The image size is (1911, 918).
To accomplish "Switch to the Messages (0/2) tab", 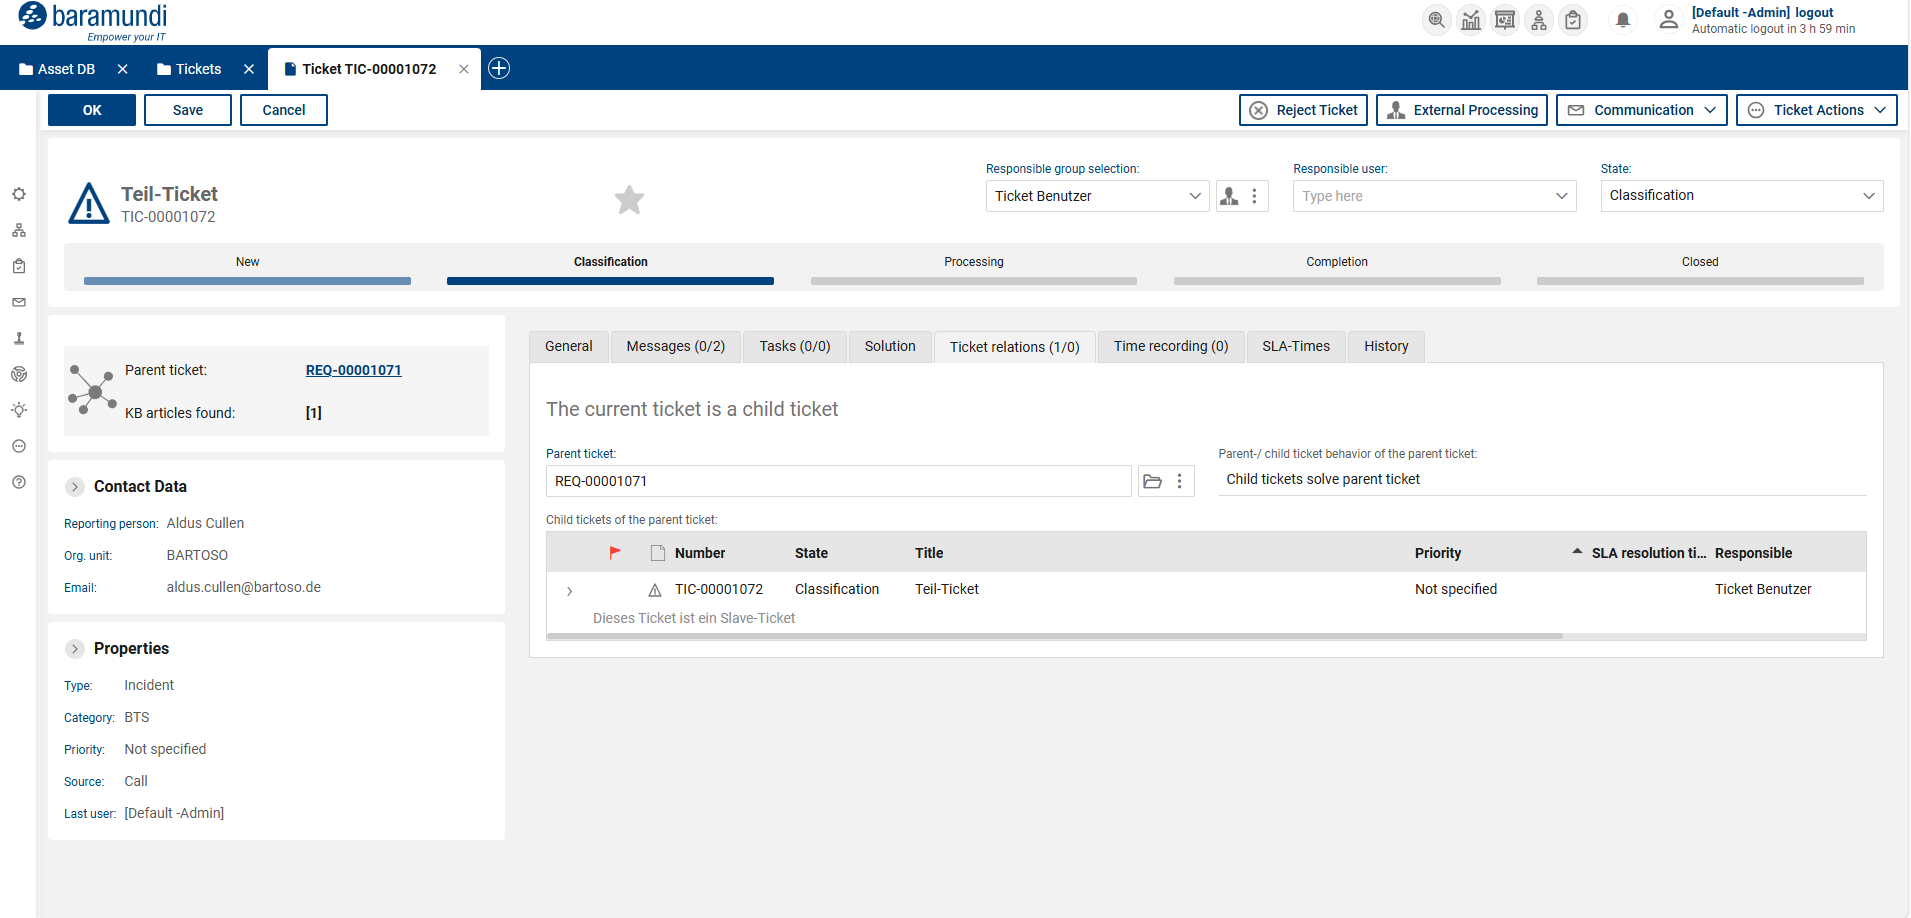I will click(675, 346).
